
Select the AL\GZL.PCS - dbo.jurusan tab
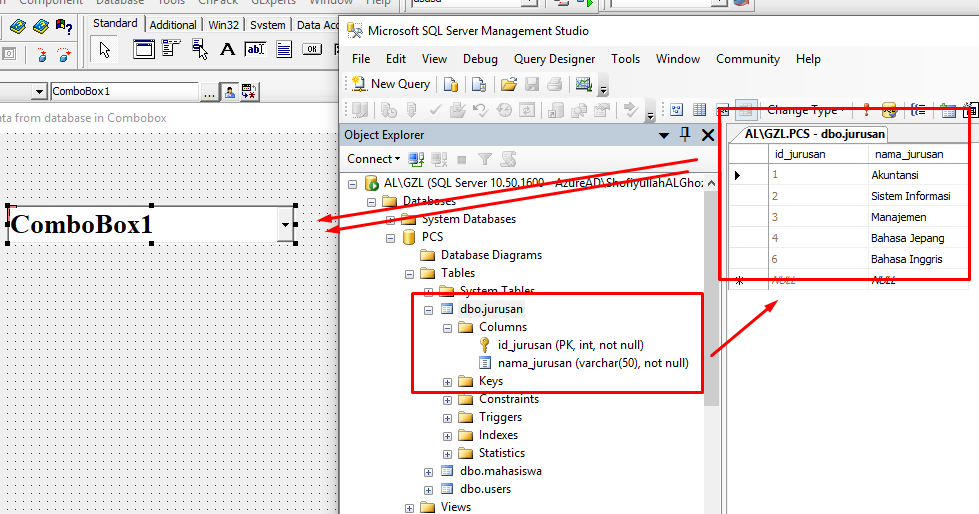click(x=814, y=134)
